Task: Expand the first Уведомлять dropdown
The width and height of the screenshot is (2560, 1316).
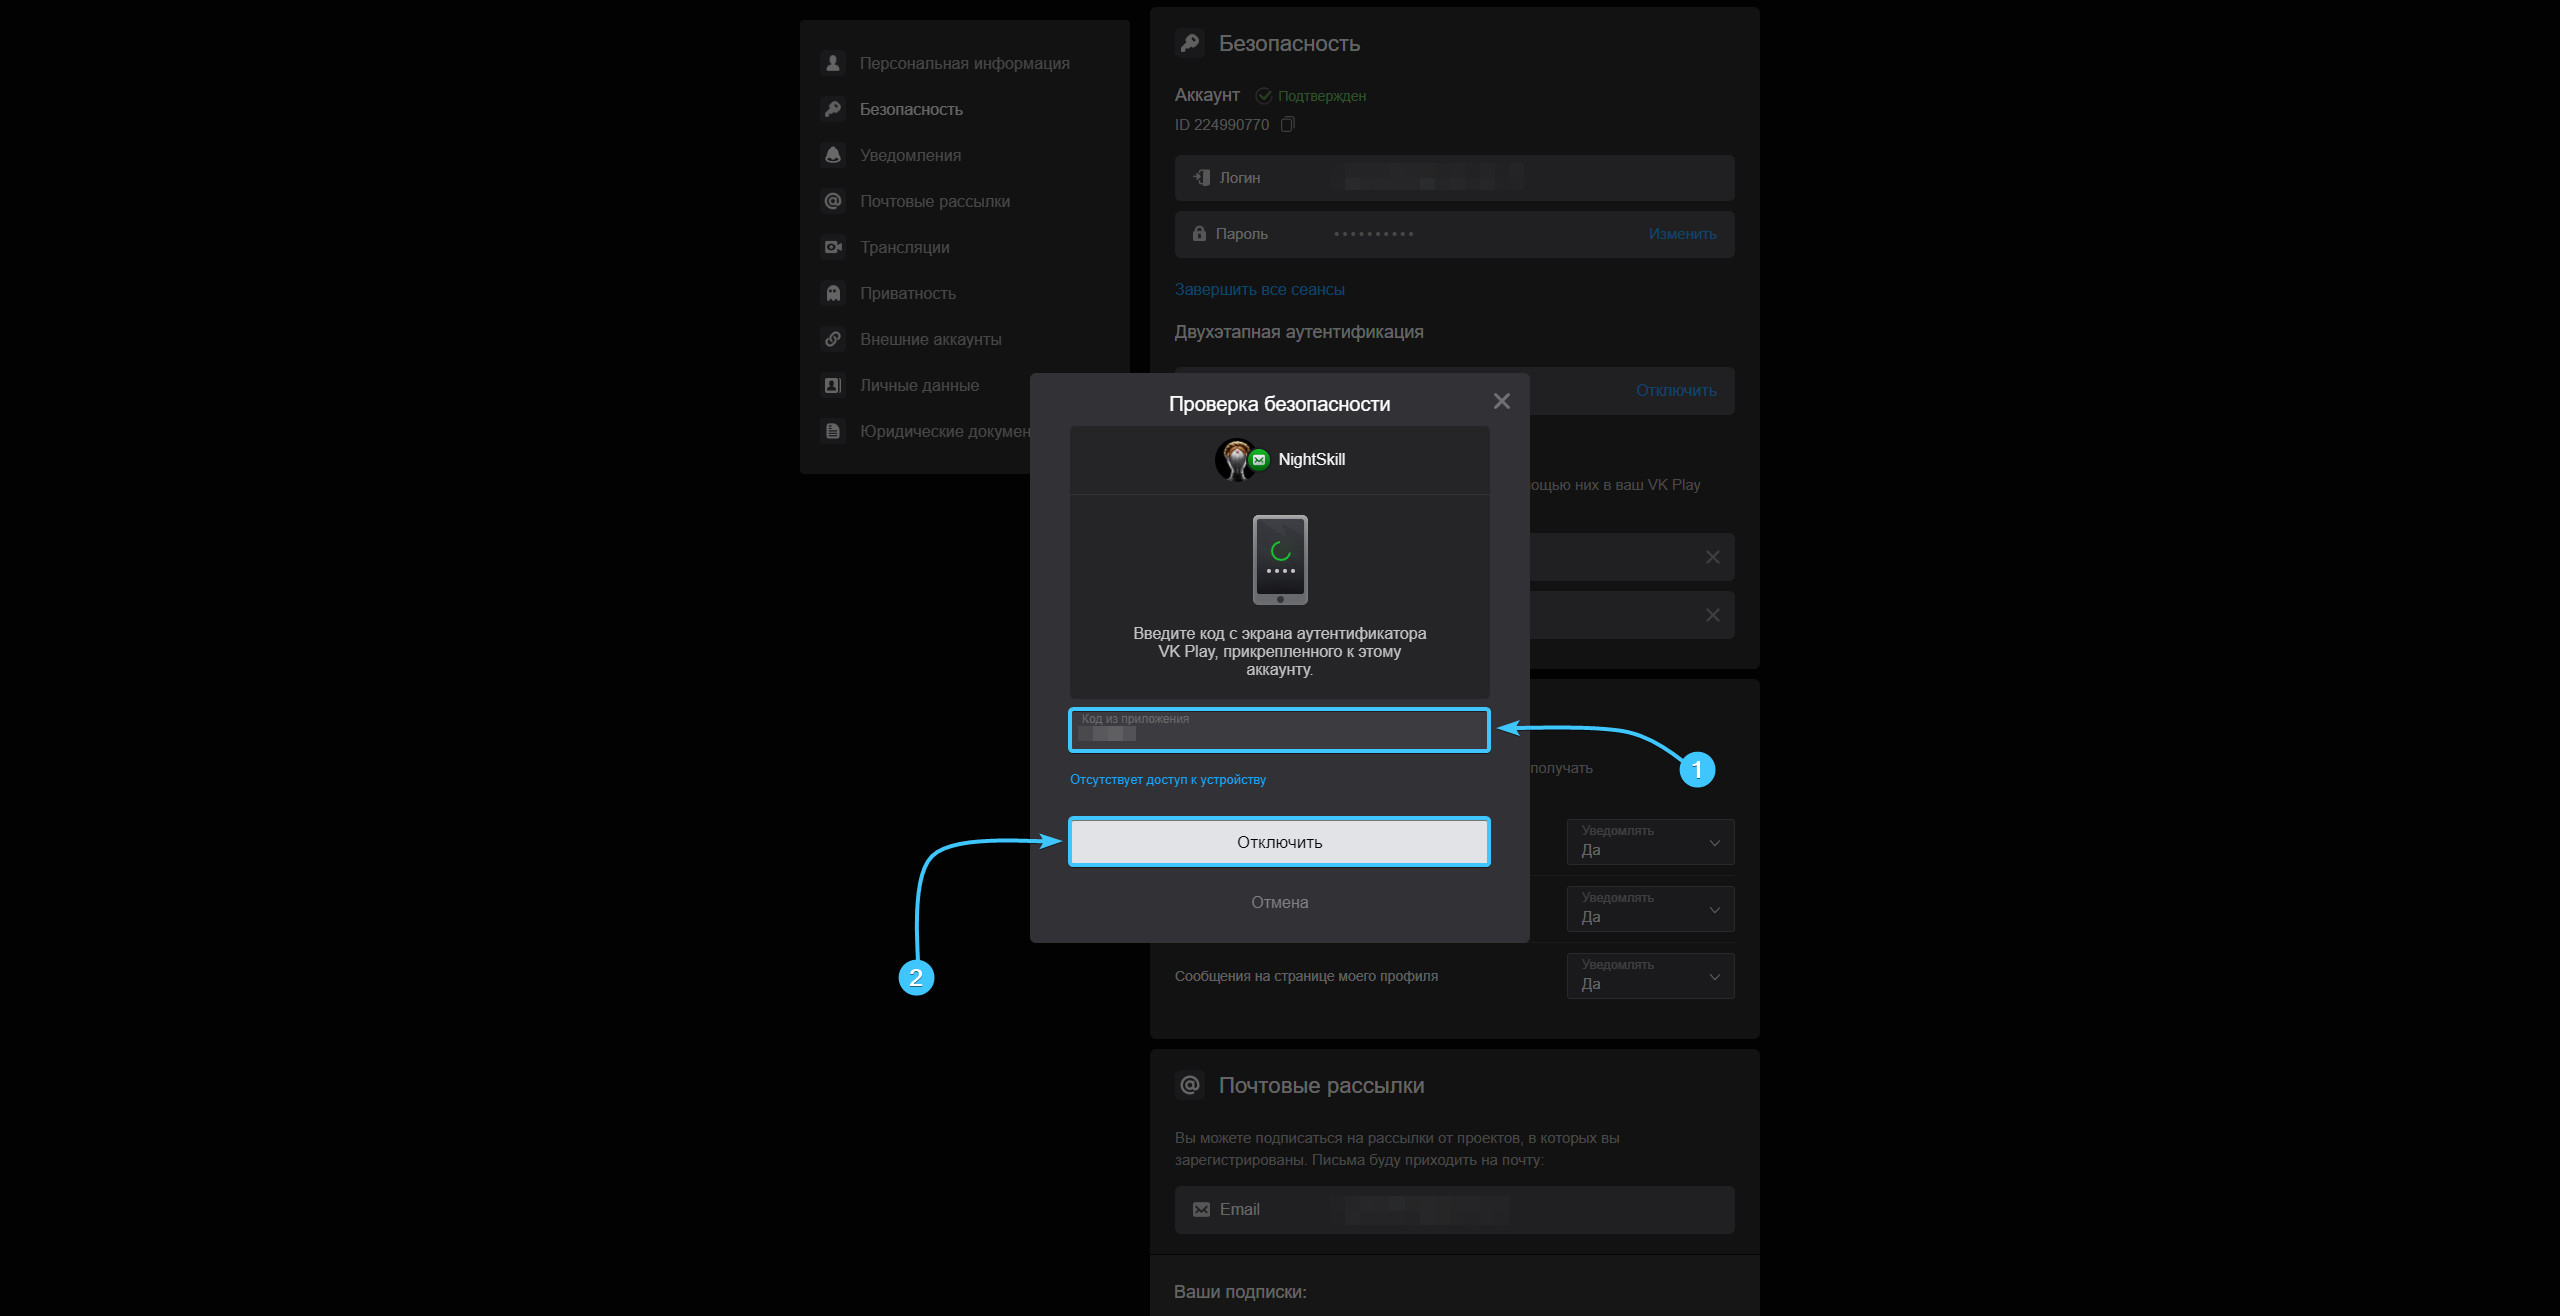Action: coord(1650,842)
